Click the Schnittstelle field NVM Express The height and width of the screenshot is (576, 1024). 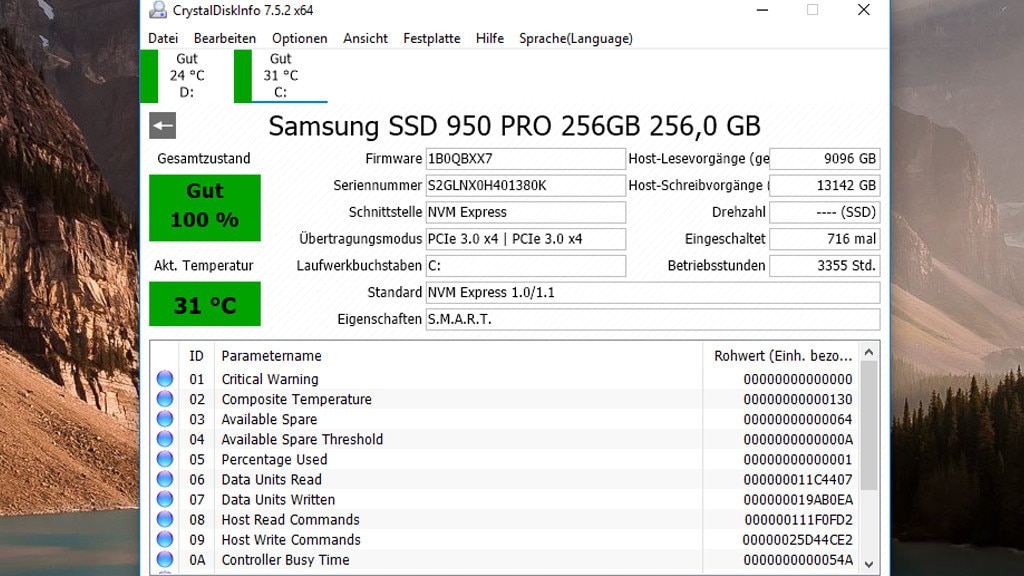(526, 212)
